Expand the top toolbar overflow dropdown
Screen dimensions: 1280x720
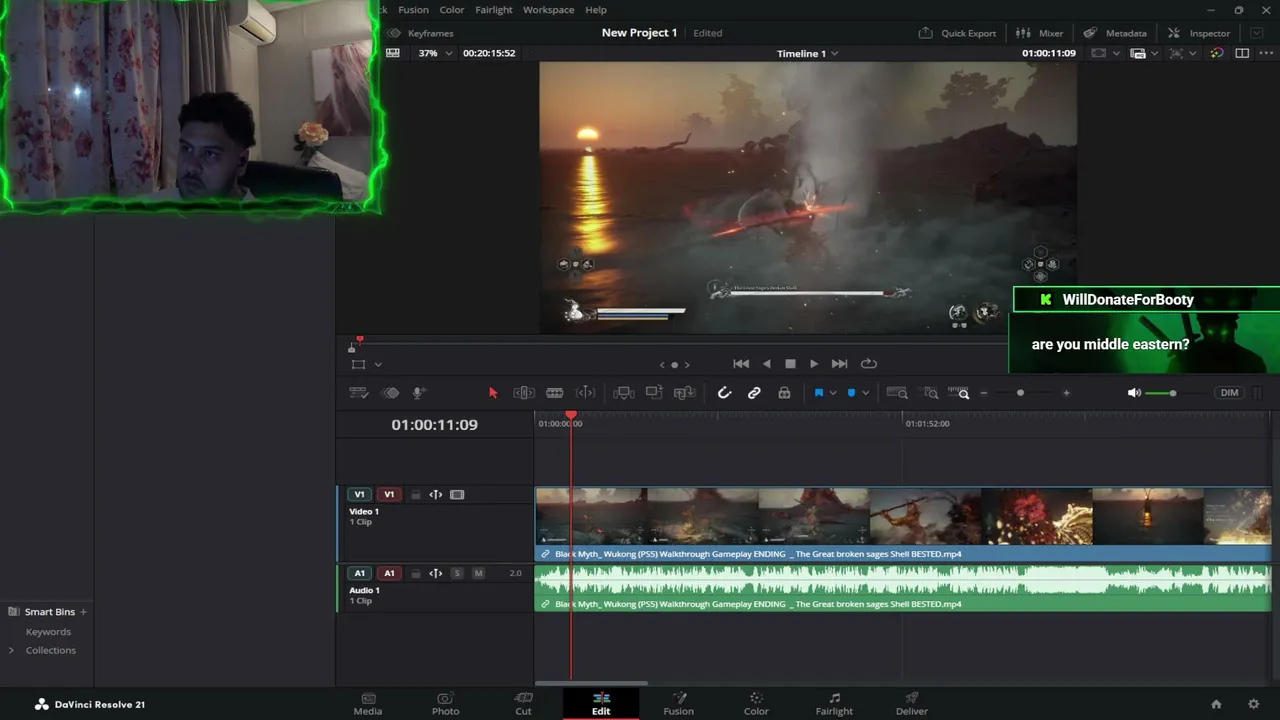click(x=1257, y=33)
